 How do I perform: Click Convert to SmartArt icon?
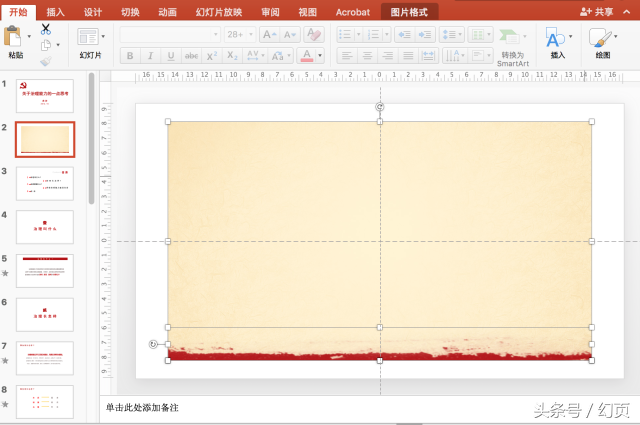click(x=509, y=37)
